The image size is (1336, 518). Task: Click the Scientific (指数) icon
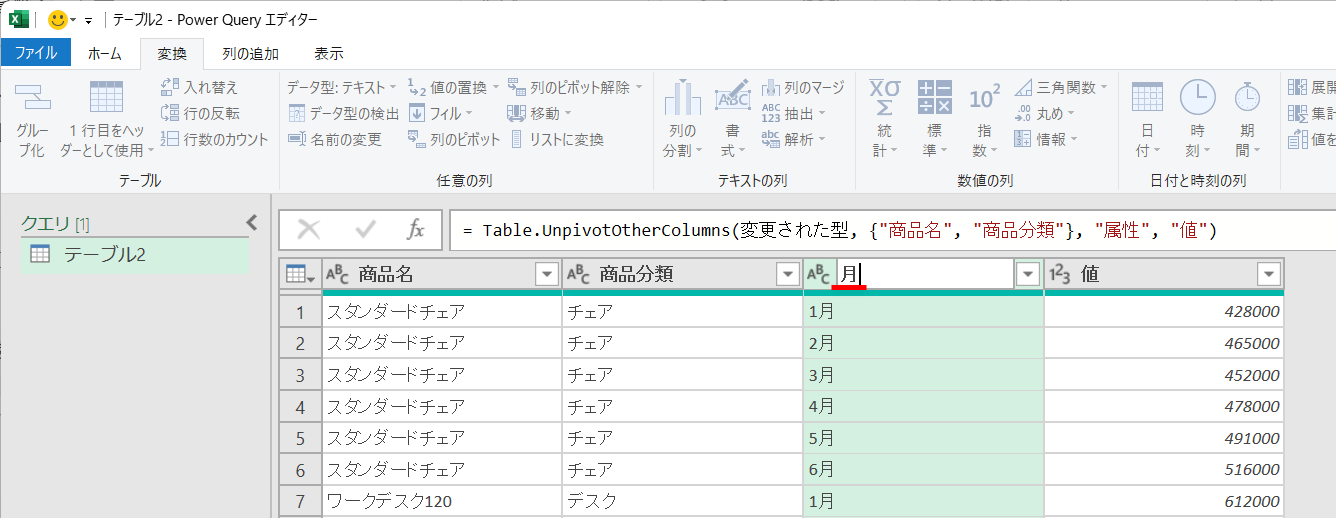(984, 98)
